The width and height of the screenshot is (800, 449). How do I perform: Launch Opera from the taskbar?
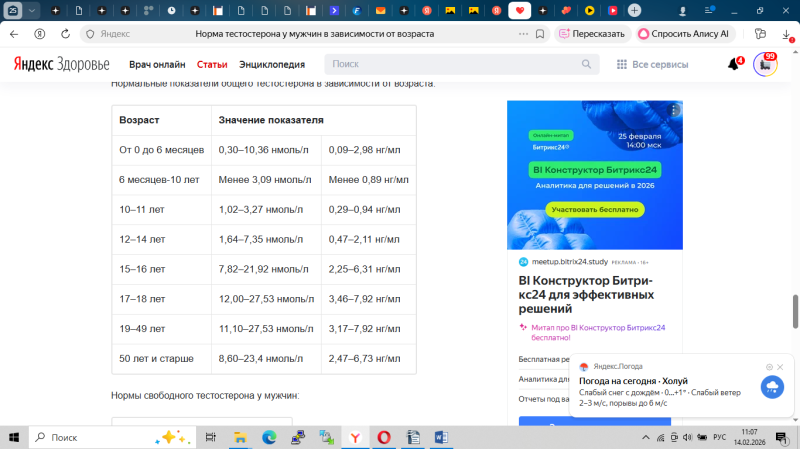pyautogui.click(x=385, y=437)
